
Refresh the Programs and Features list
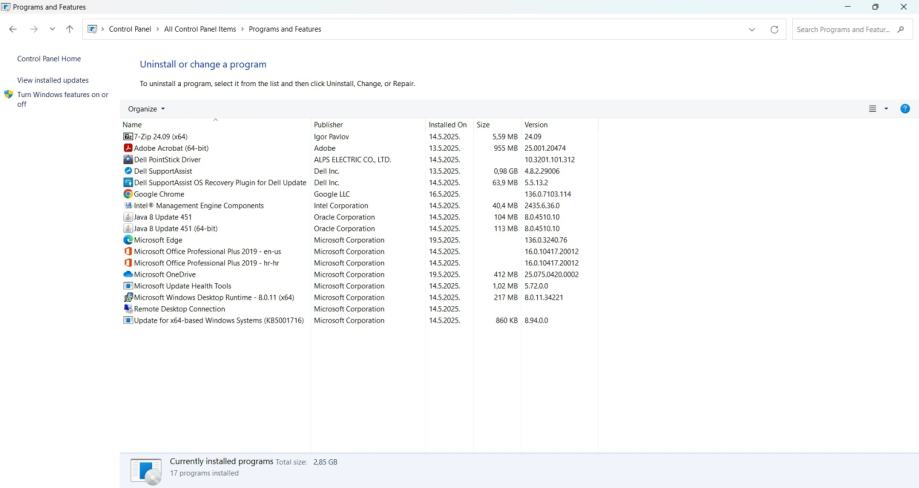coord(774,29)
